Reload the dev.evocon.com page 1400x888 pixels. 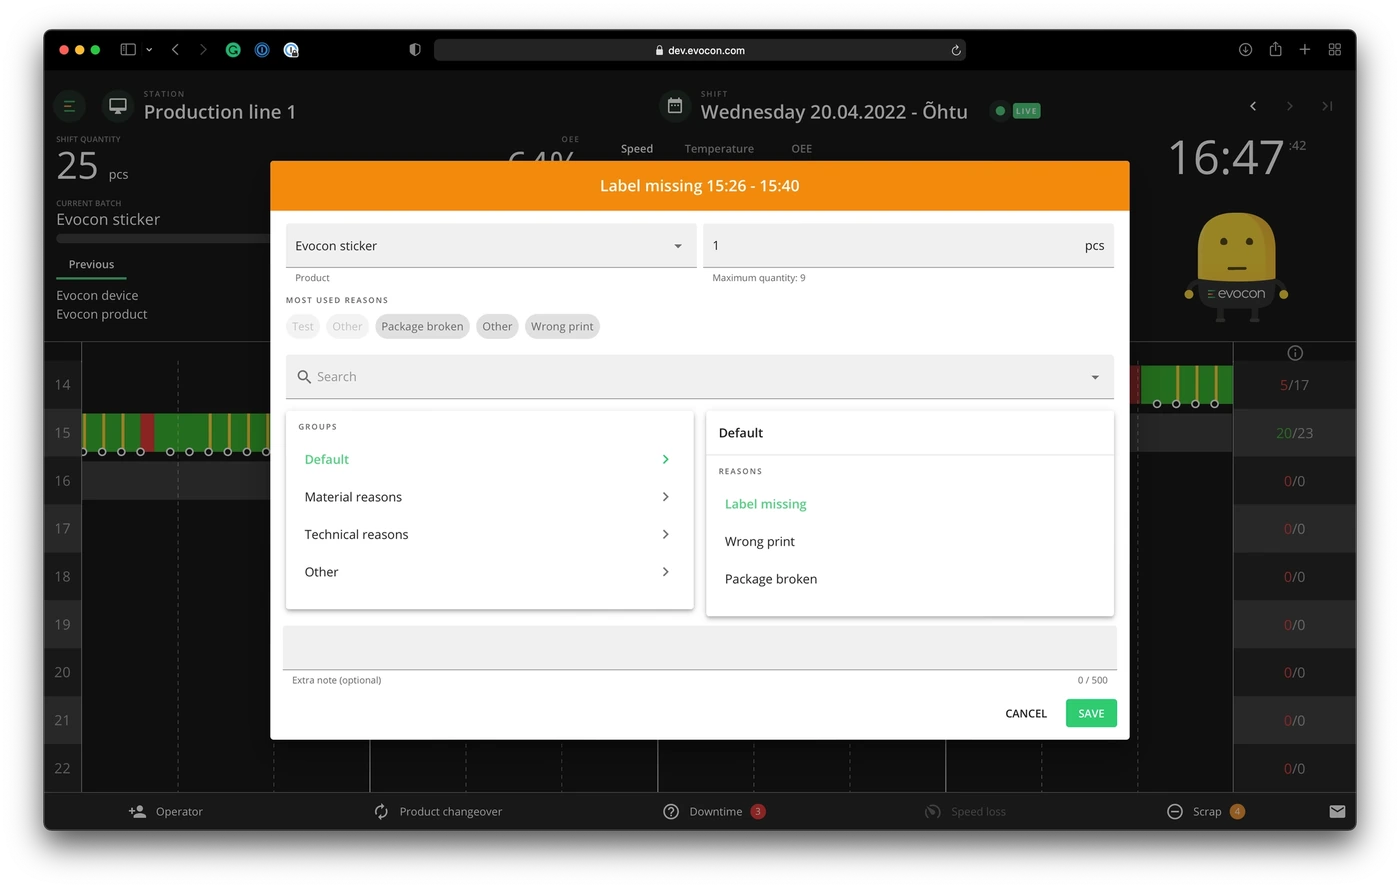tap(956, 50)
